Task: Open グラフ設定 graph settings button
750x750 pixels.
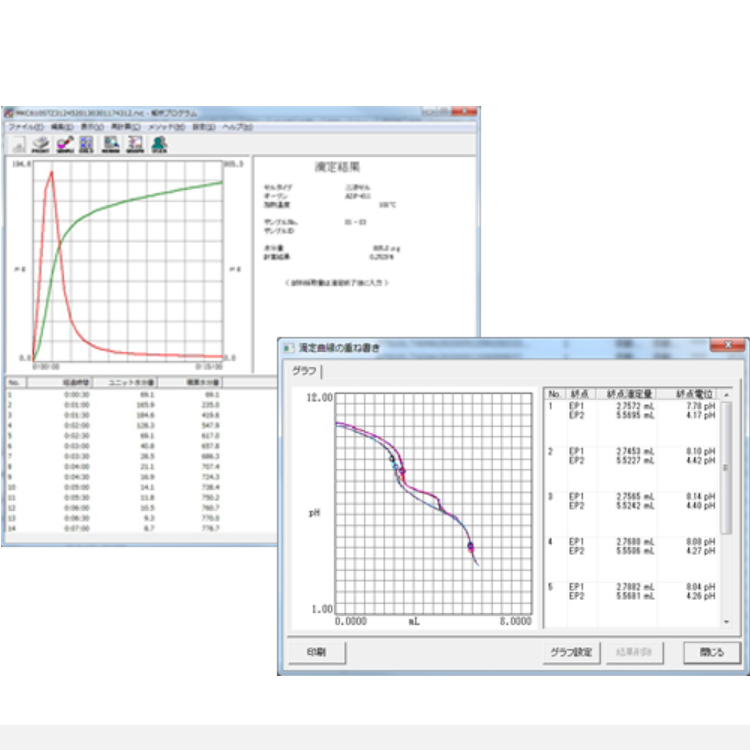Action: coord(571,652)
